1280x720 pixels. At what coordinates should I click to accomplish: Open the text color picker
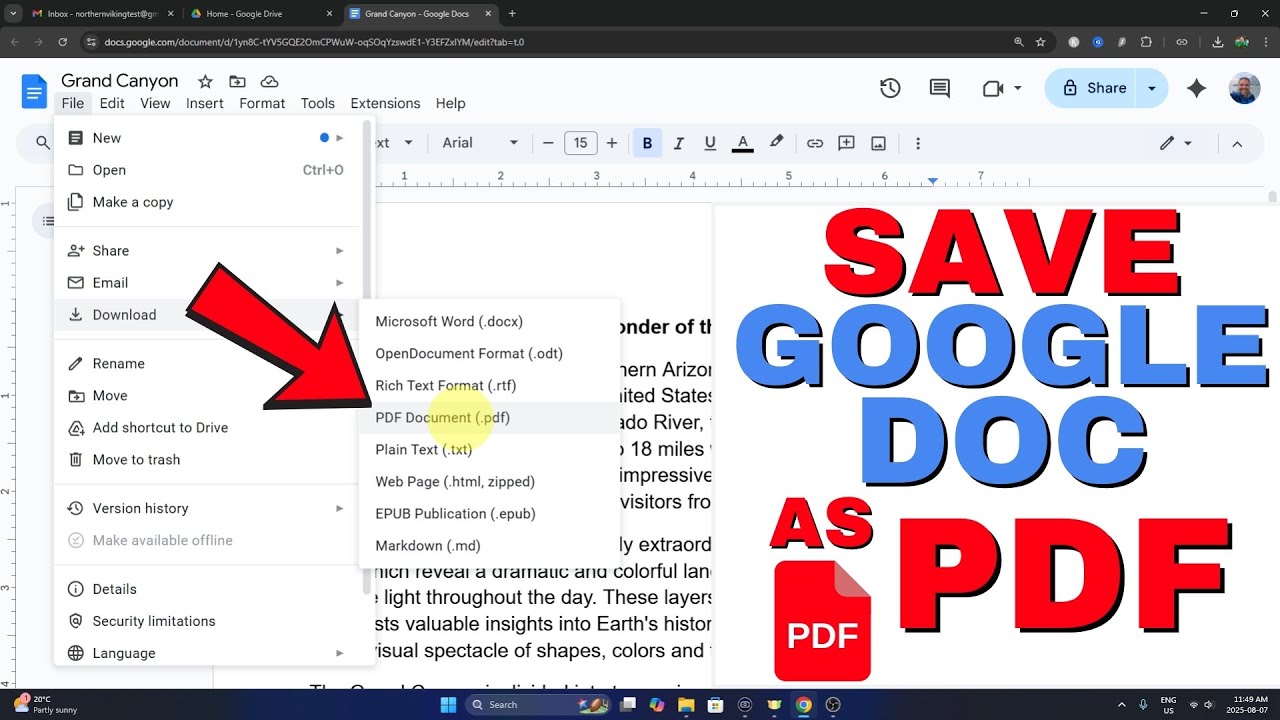[742, 143]
